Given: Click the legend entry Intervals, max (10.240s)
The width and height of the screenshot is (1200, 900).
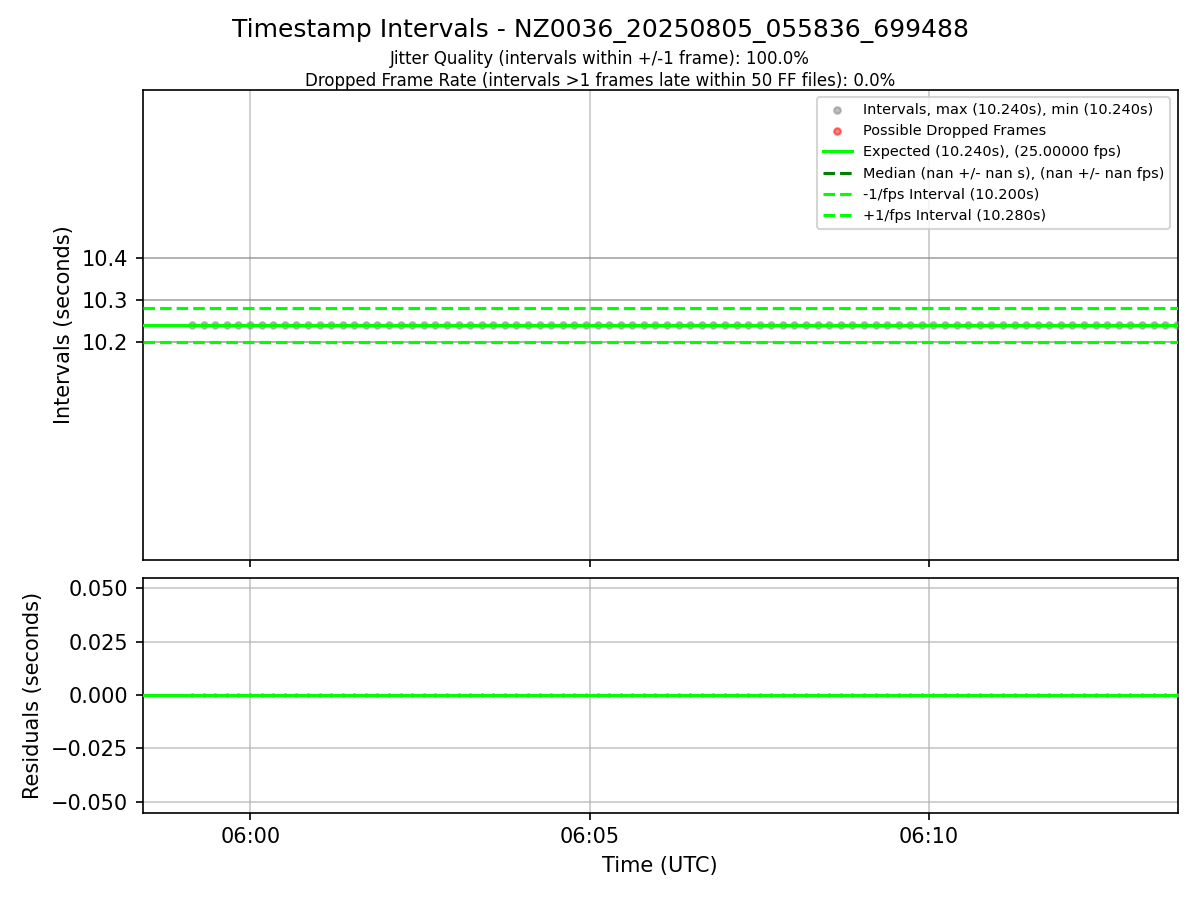Looking at the screenshot, I should 1008,109.
